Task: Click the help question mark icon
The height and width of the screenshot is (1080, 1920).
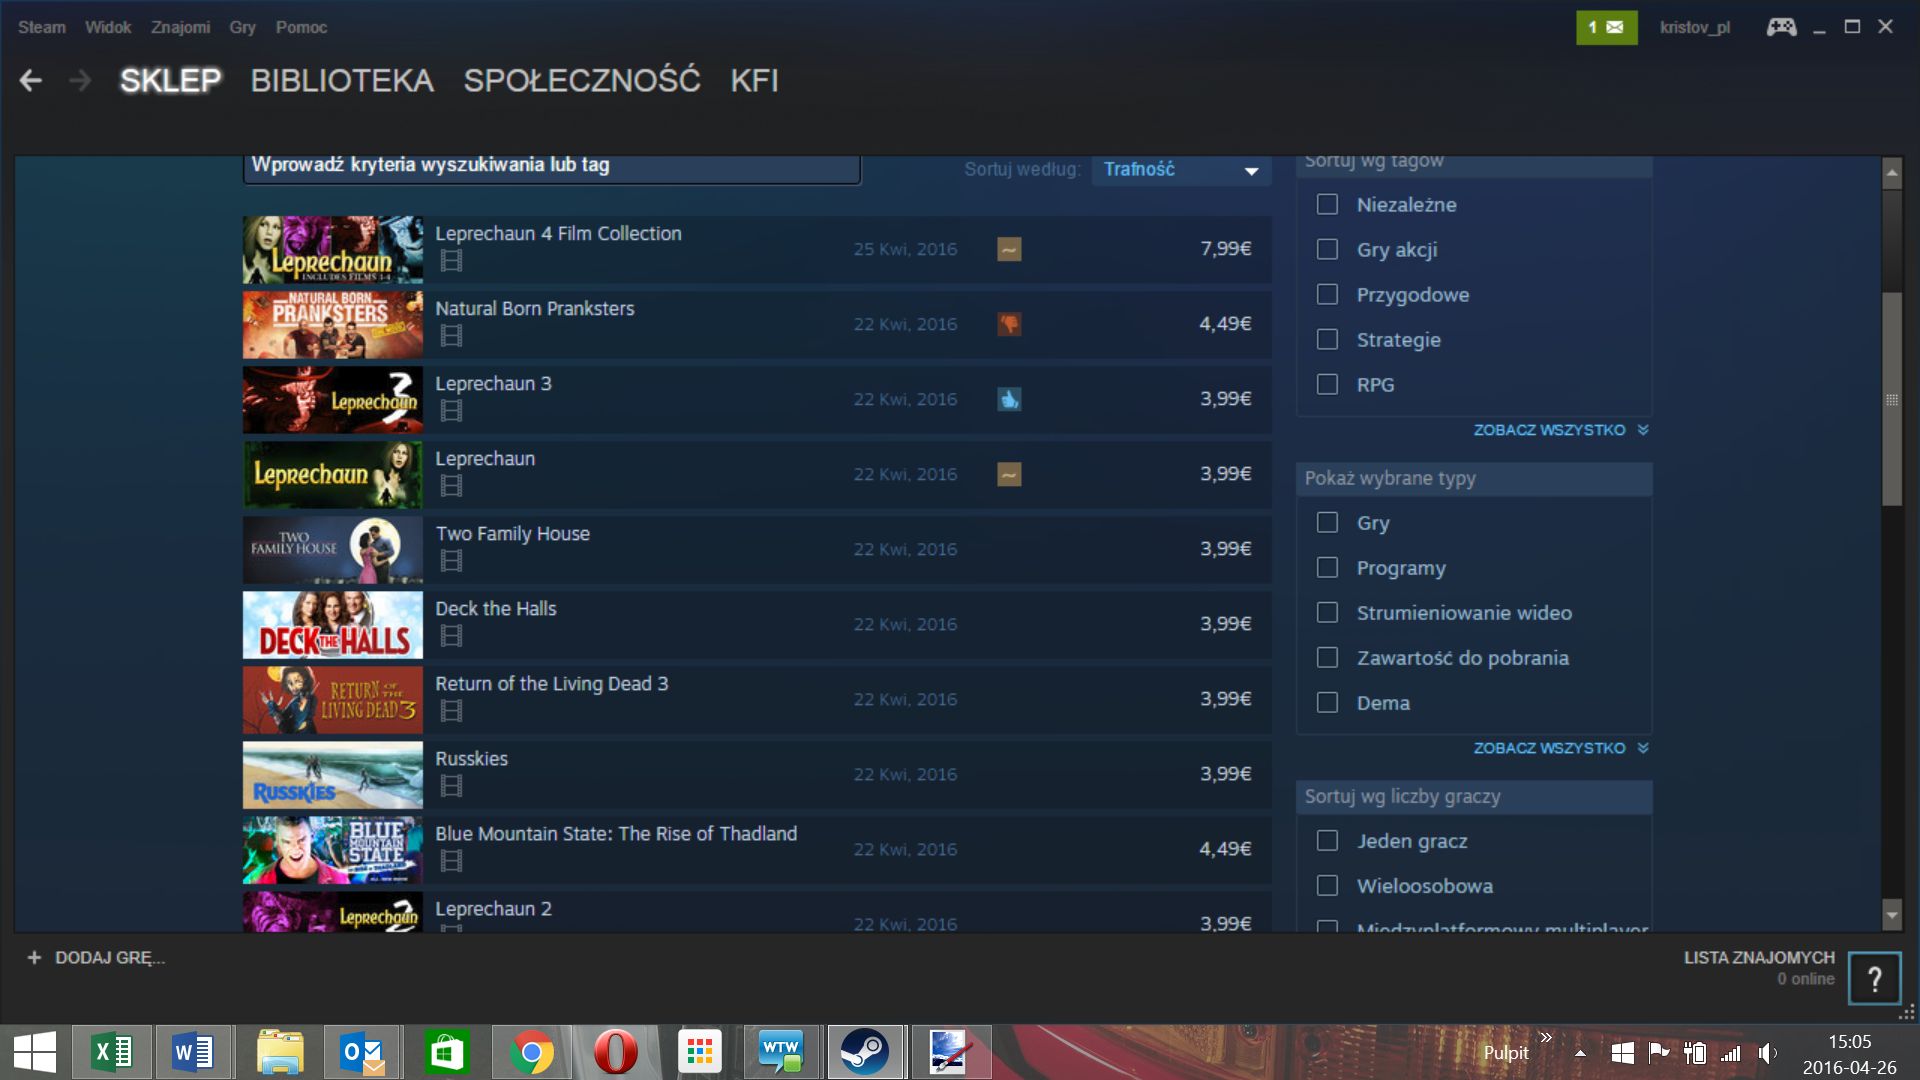Action: pyautogui.click(x=1874, y=978)
